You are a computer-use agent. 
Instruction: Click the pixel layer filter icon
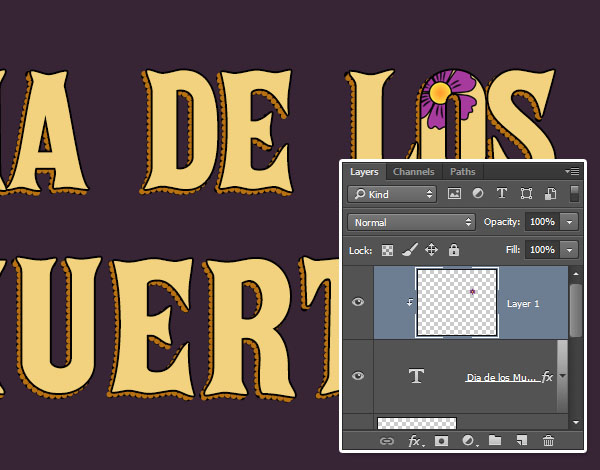pyautogui.click(x=455, y=194)
